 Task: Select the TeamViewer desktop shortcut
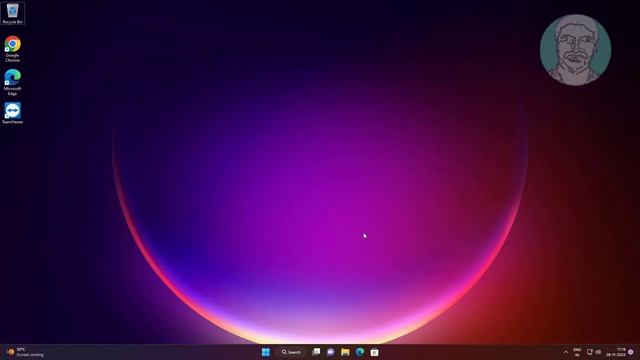(x=13, y=113)
